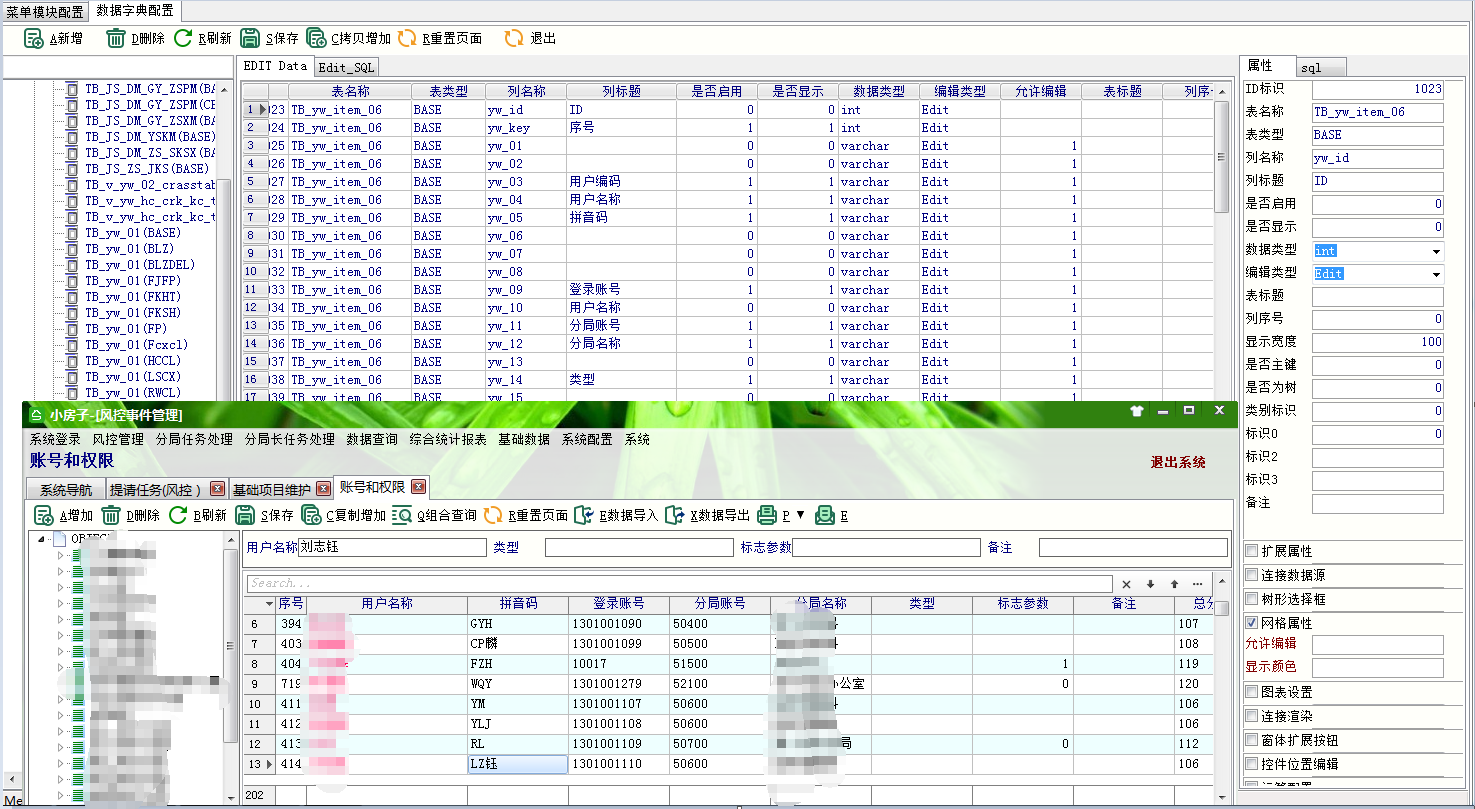Click the 数据类型 column header in EDIT Data grid

point(879,91)
